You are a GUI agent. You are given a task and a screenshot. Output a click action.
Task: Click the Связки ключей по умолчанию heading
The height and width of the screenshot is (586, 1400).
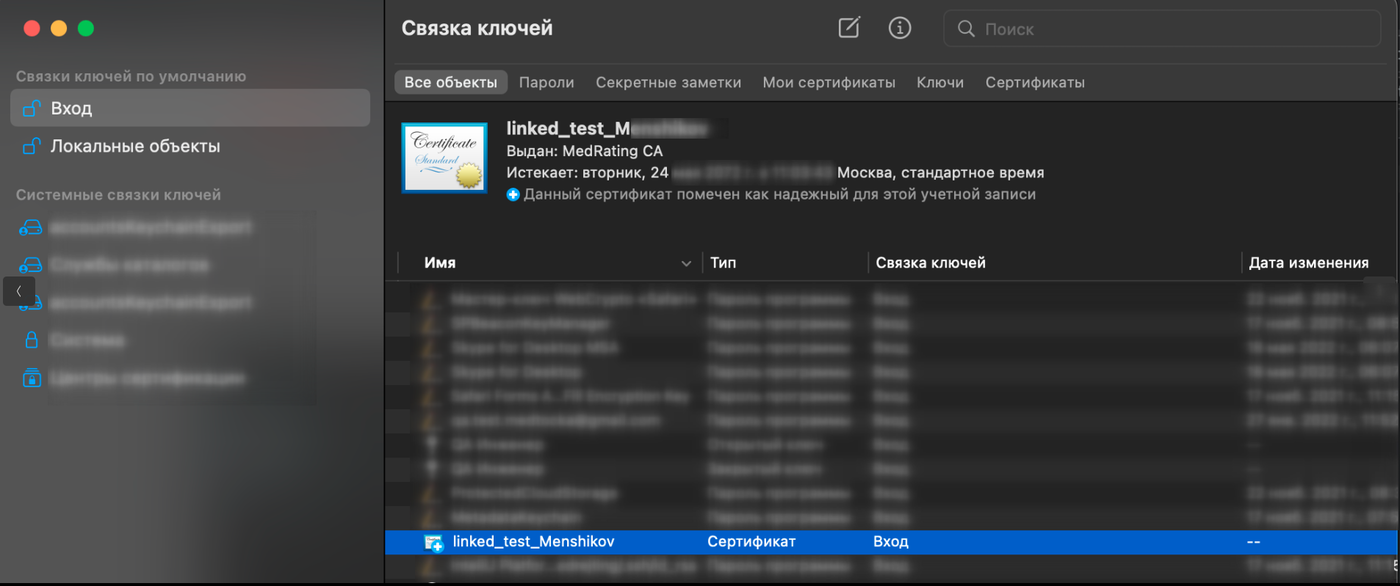(x=131, y=76)
